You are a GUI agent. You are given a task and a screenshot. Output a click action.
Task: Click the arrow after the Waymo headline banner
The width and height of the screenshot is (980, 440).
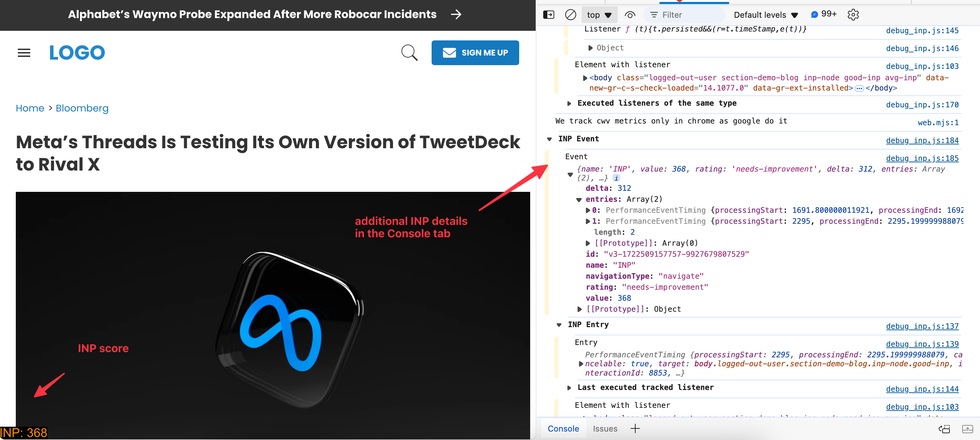(456, 14)
